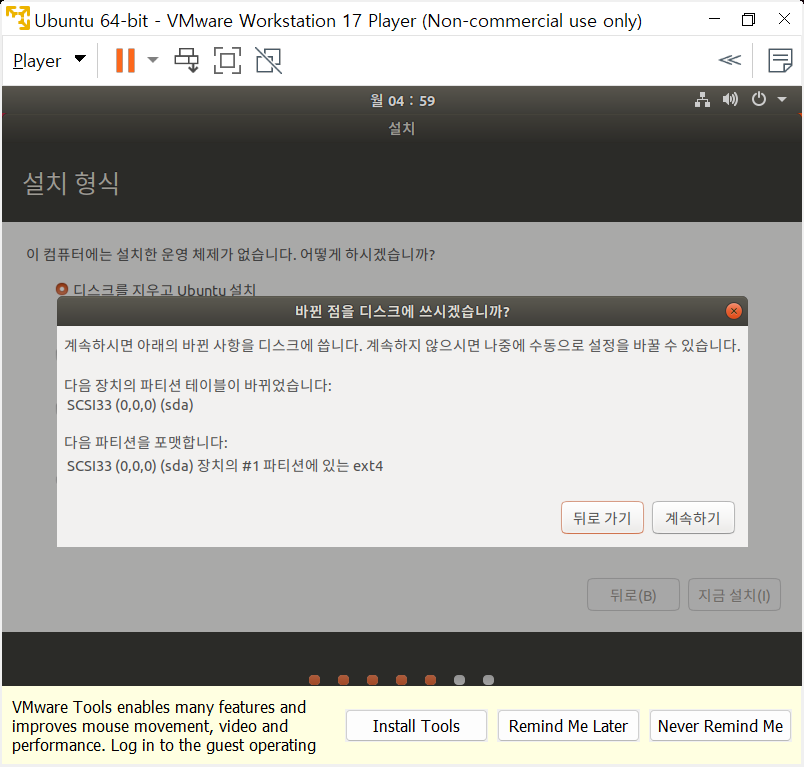Click Remind Me Later button
This screenshot has height=767, width=804.
[568, 726]
